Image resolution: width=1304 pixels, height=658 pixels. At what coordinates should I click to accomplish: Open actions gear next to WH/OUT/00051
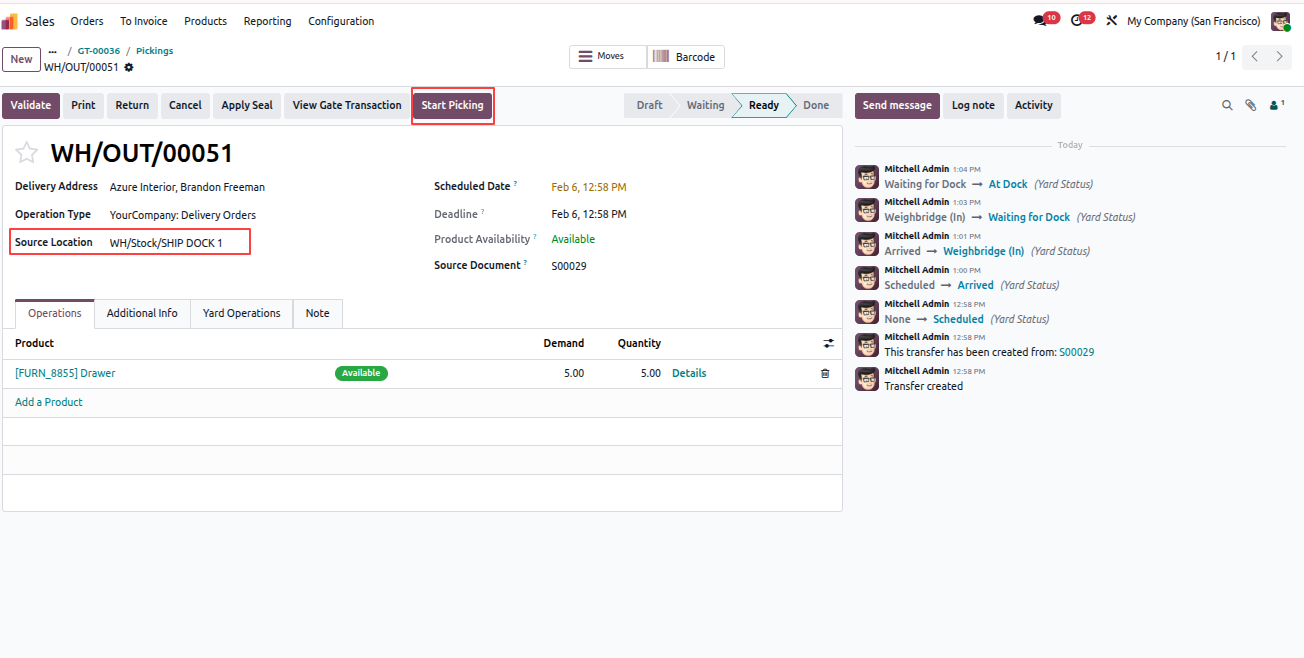click(128, 68)
